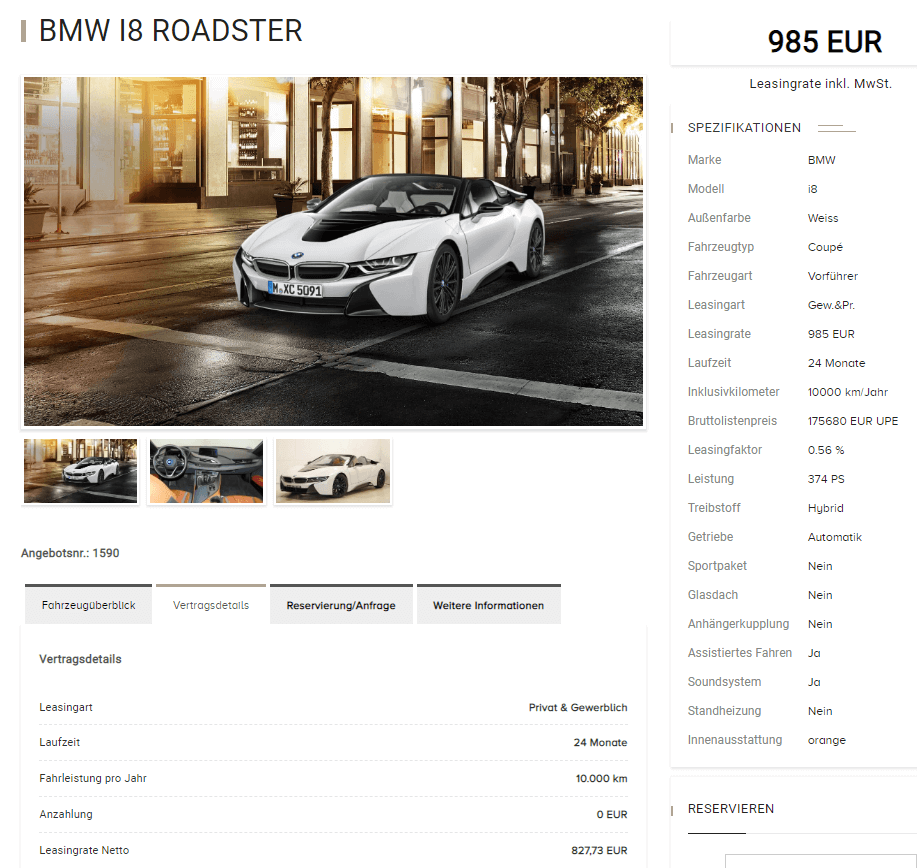Open the Fahrzeugüberblick tab
917x868 pixels.
click(88, 604)
